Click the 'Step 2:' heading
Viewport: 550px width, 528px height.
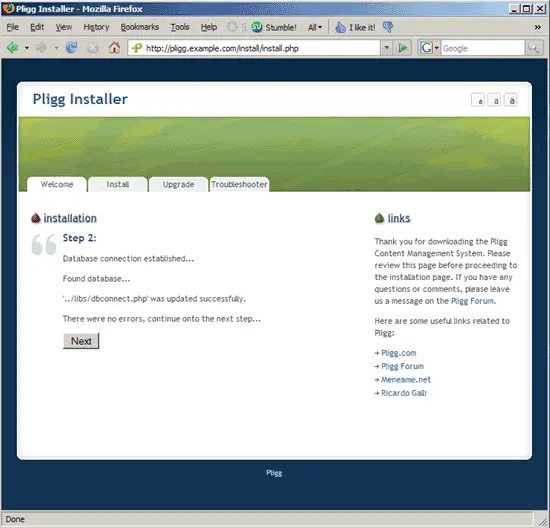click(80, 238)
